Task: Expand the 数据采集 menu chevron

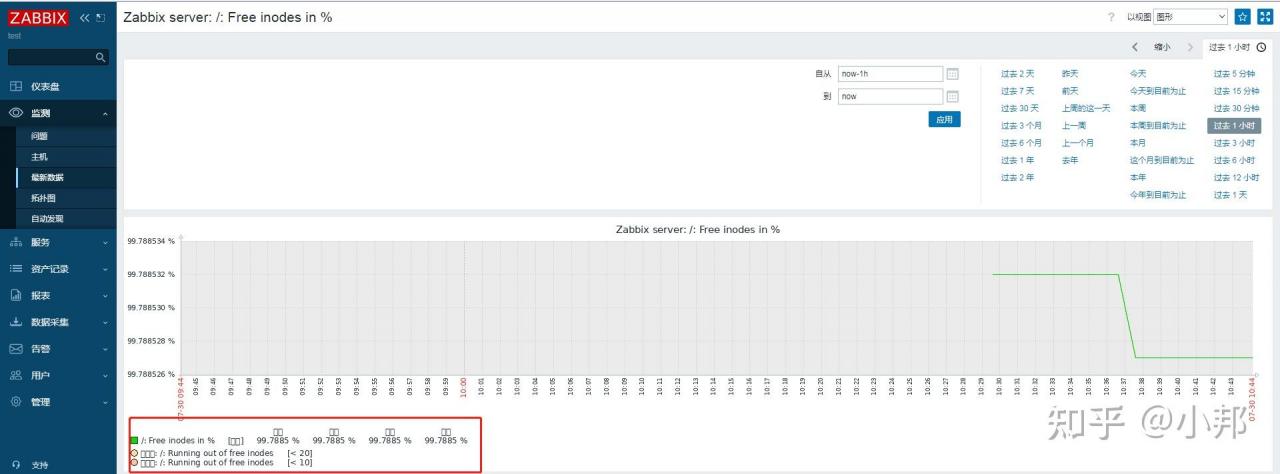Action: click(x=105, y=323)
